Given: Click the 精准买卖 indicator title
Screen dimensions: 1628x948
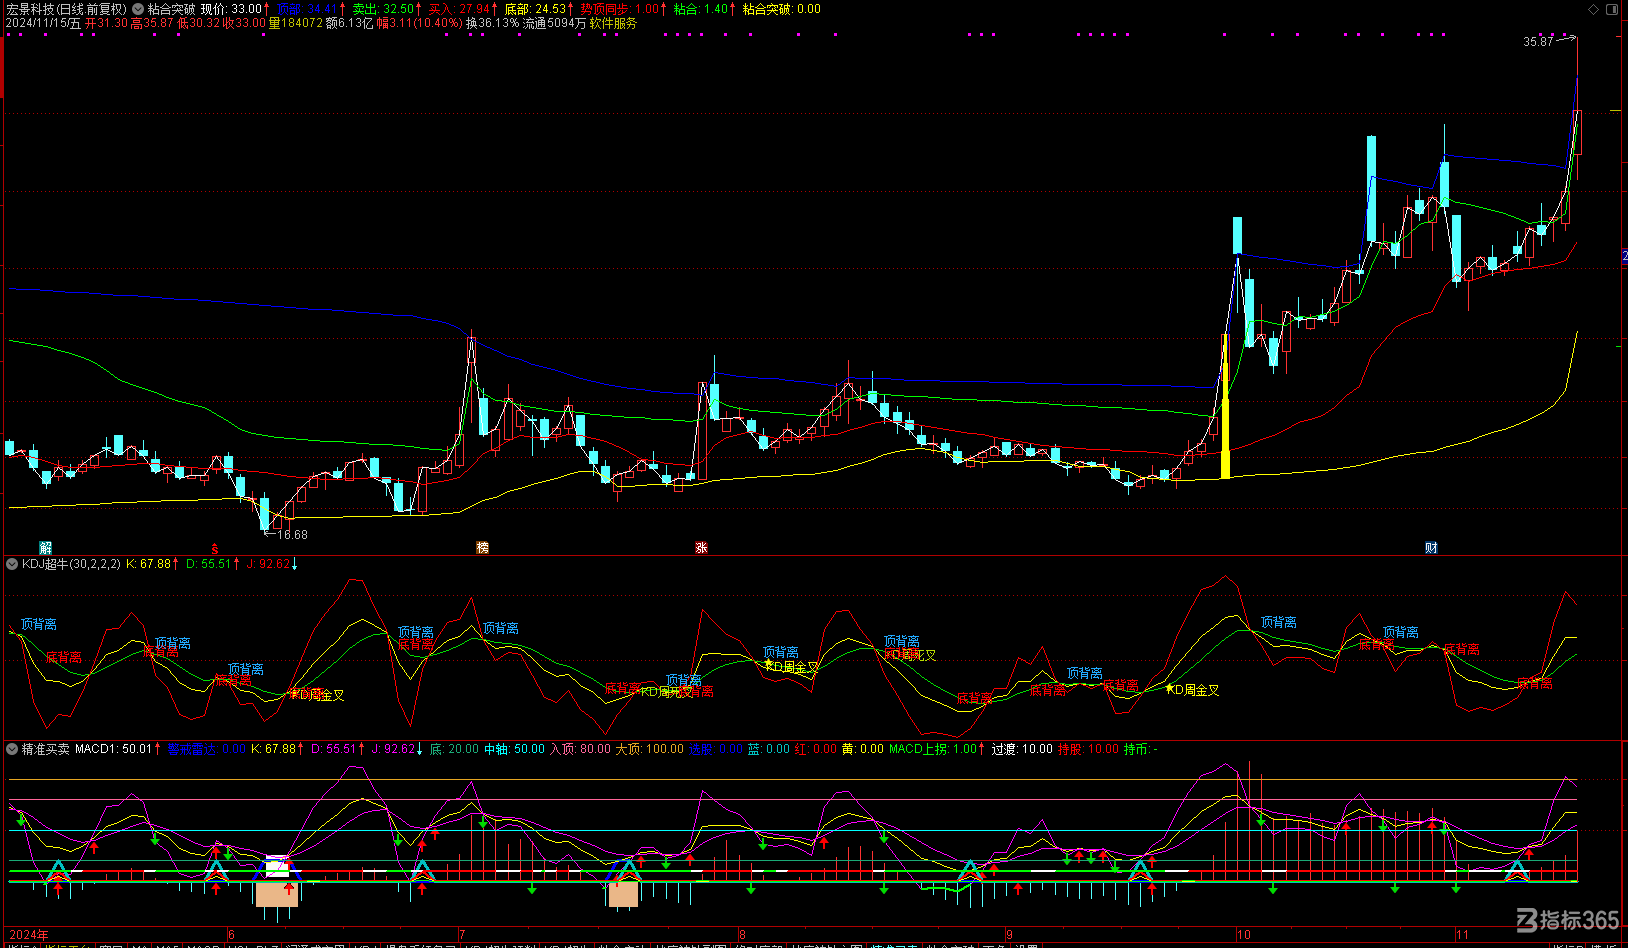Looking at the screenshot, I should point(46,748).
